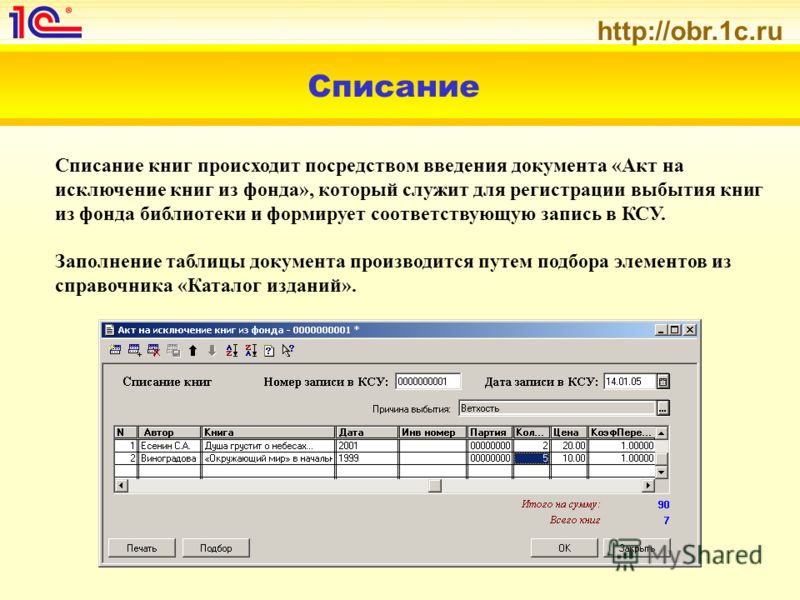This screenshot has width=800, height=600.
Task: Activate the what's-this pointer help icon
Action: pos(288,351)
